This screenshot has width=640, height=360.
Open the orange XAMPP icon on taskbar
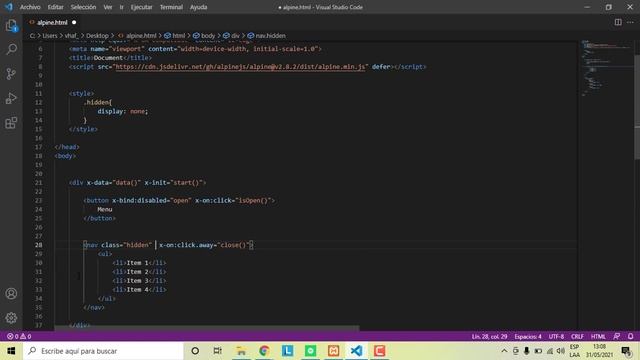(333, 351)
